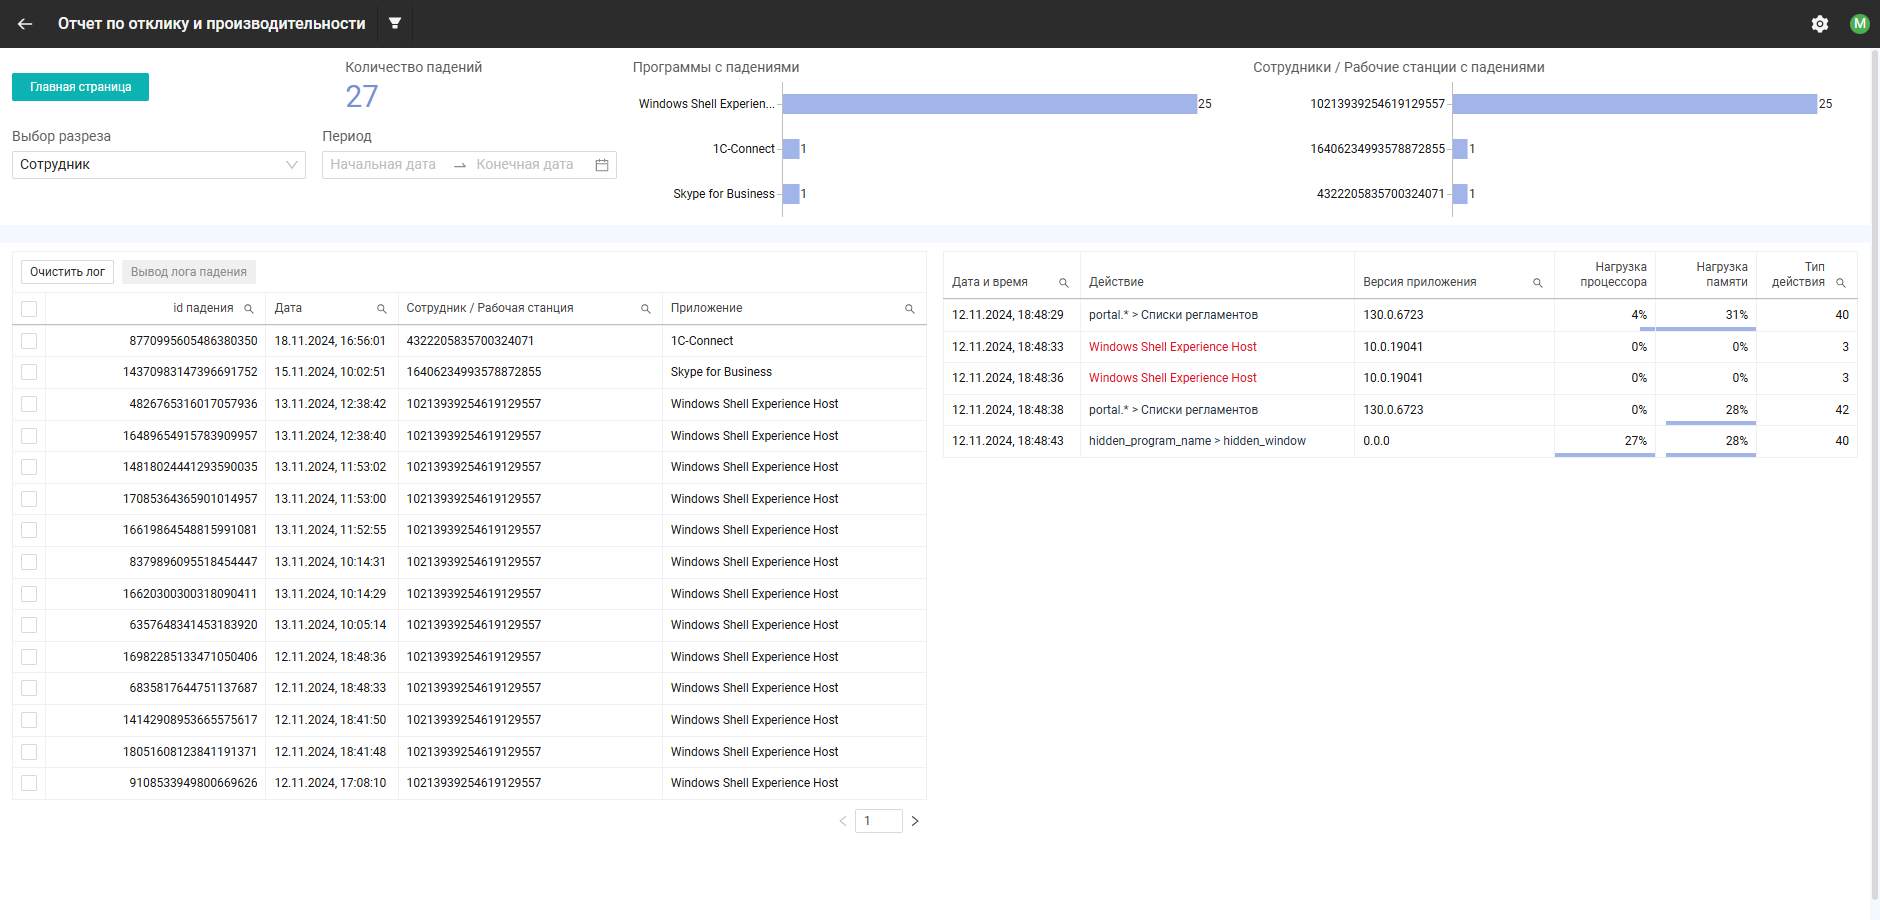Check the Skype for Business crash row
Viewport: 1880px width, 920px height.
pos(29,372)
